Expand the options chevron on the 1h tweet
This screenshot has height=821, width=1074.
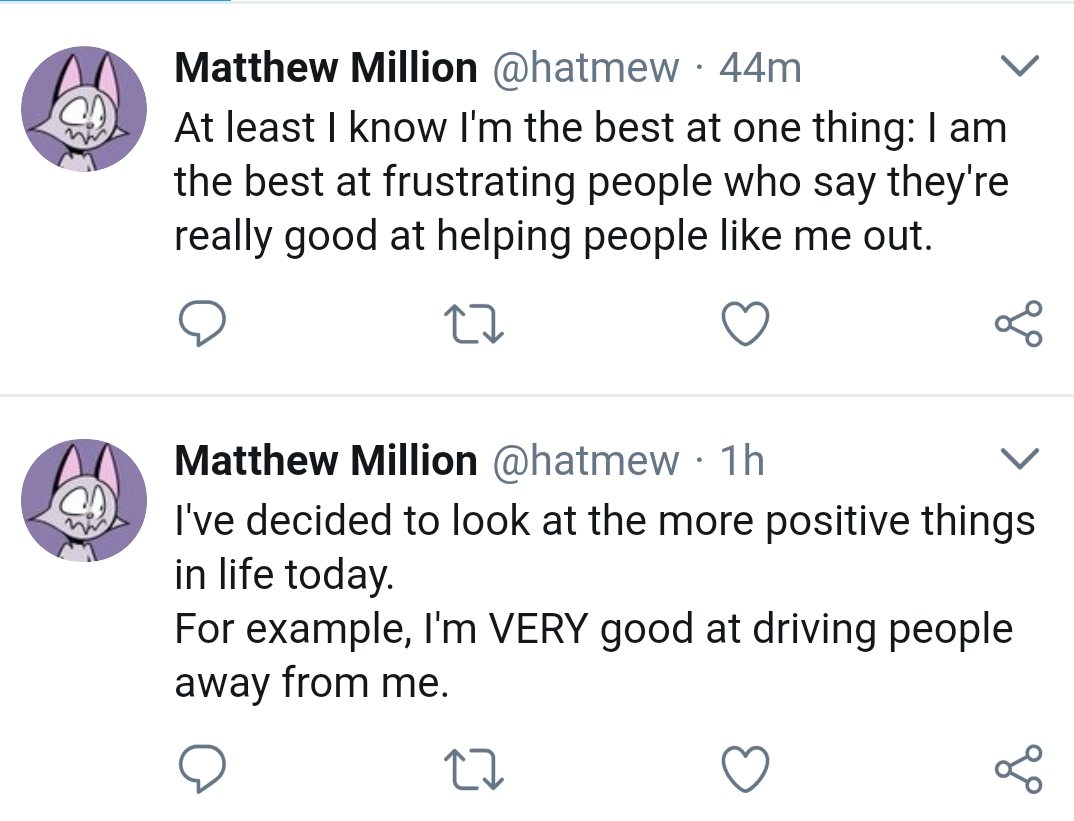tap(1020, 460)
